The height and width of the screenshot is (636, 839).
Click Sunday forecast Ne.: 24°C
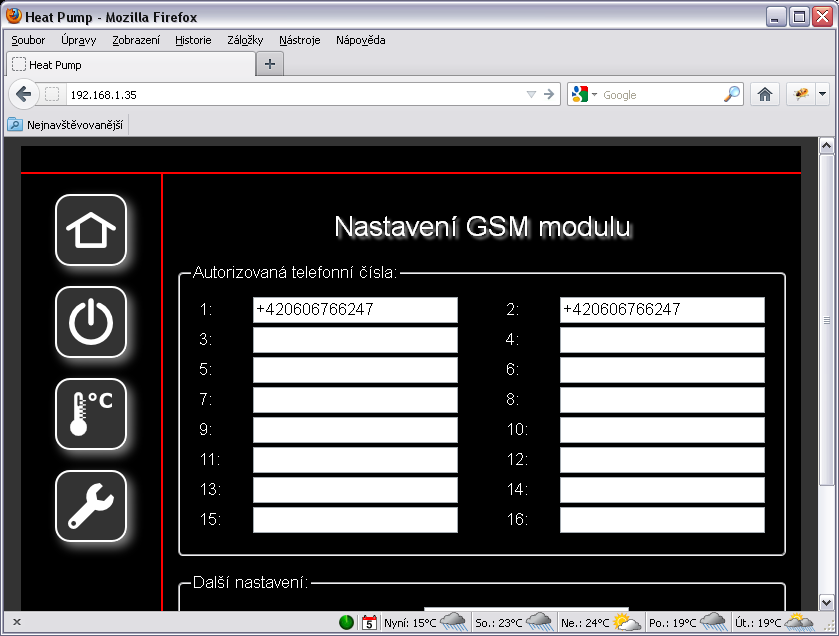point(600,622)
